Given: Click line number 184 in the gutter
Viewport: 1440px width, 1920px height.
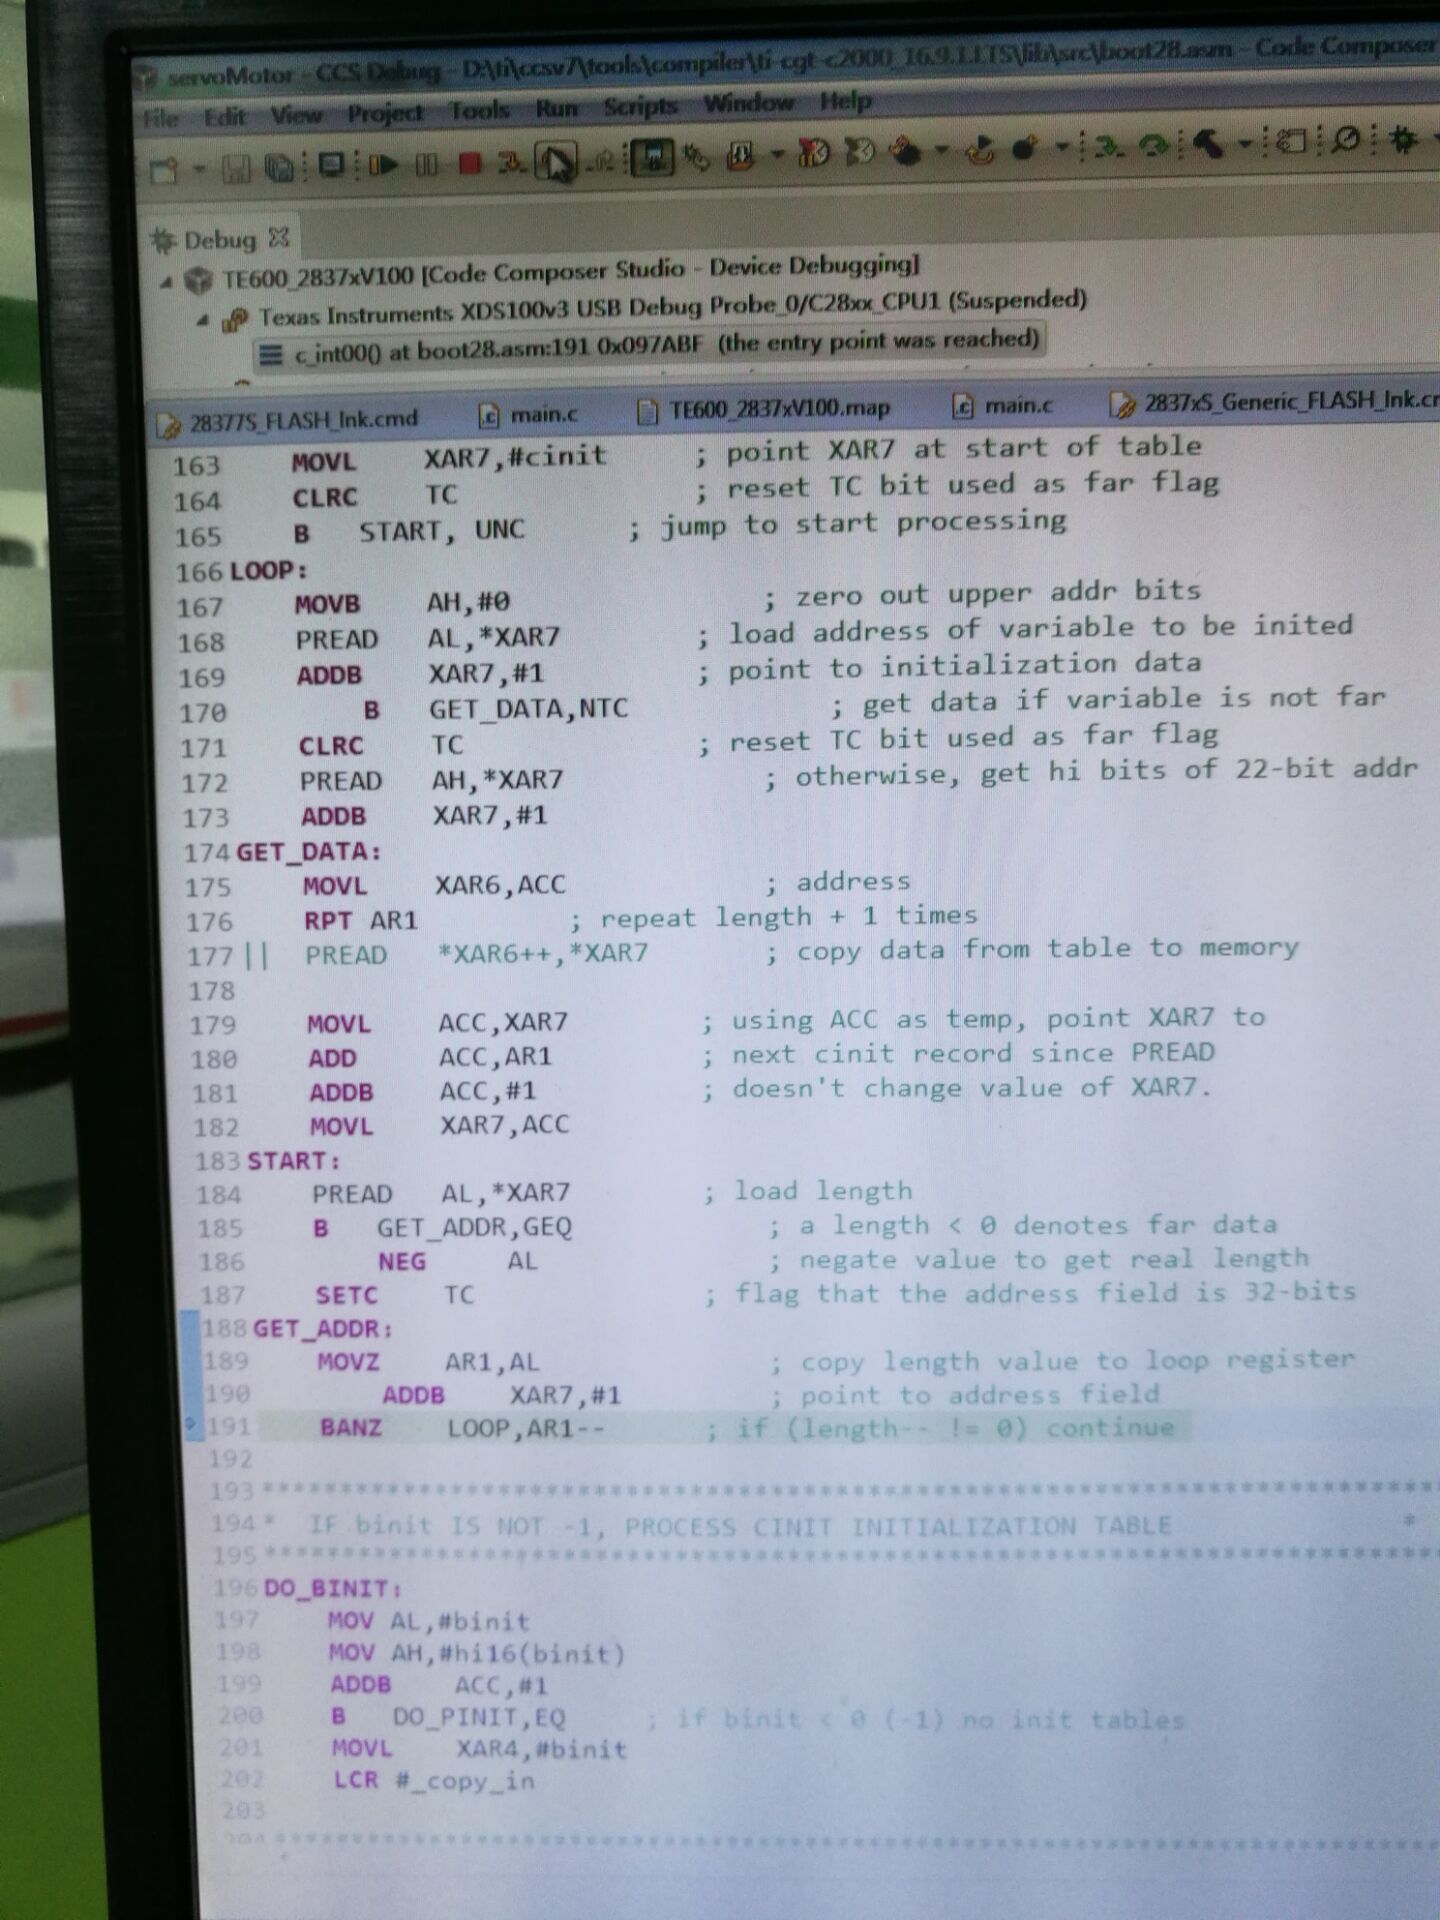Looking at the screenshot, I should [218, 1195].
